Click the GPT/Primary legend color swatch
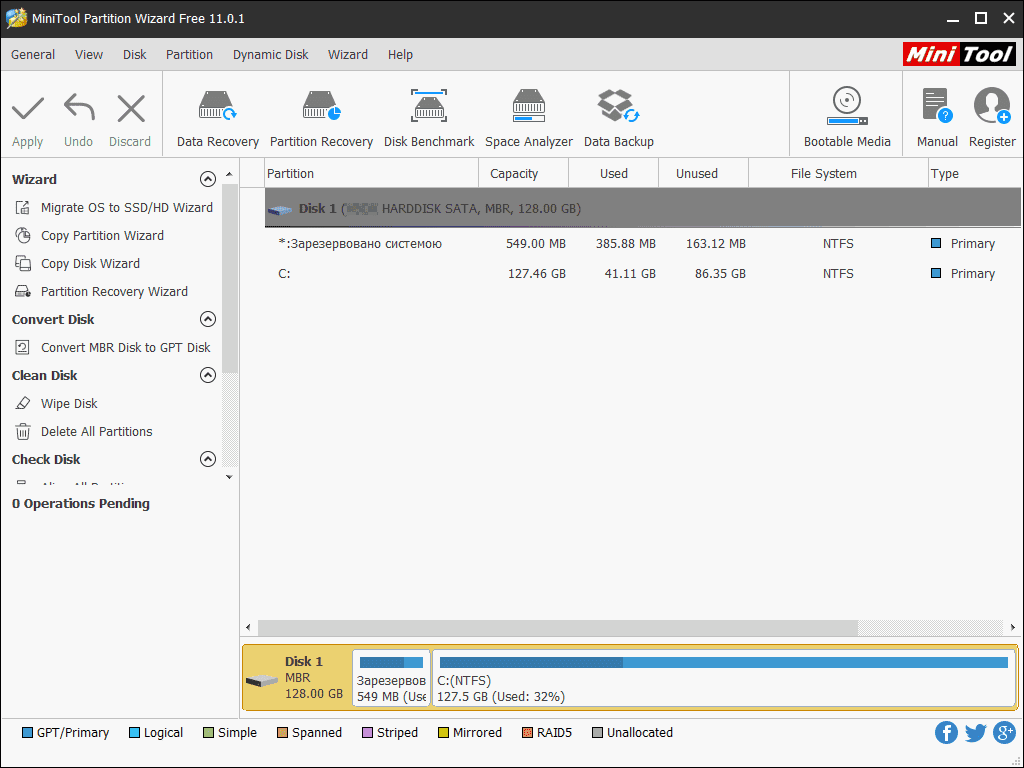The width and height of the screenshot is (1024, 768). click(x=27, y=733)
